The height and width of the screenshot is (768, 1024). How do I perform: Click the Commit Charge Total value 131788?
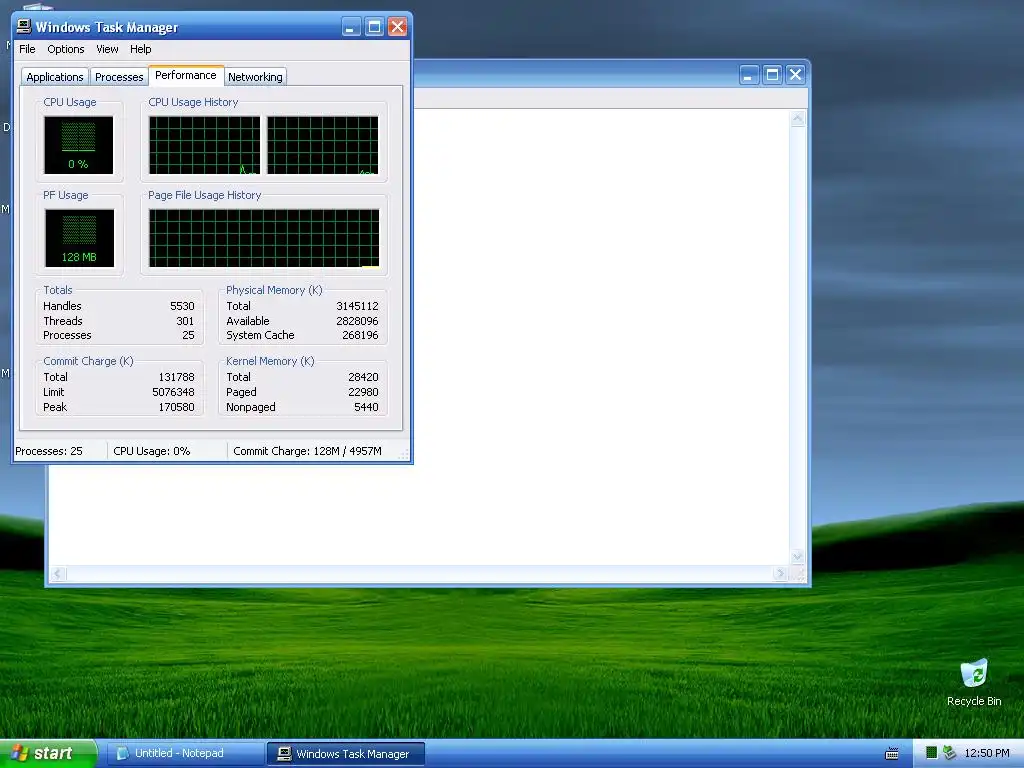coord(176,377)
